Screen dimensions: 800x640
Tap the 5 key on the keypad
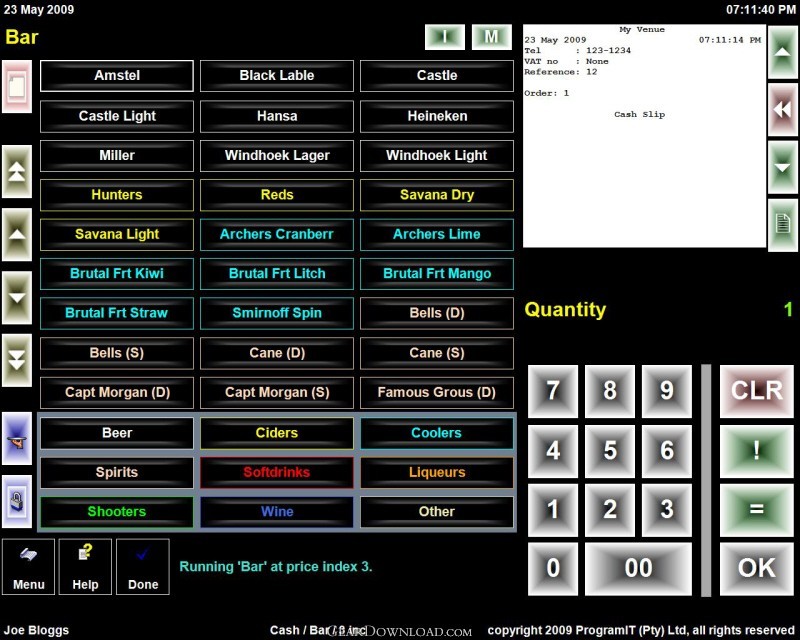pos(610,451)
